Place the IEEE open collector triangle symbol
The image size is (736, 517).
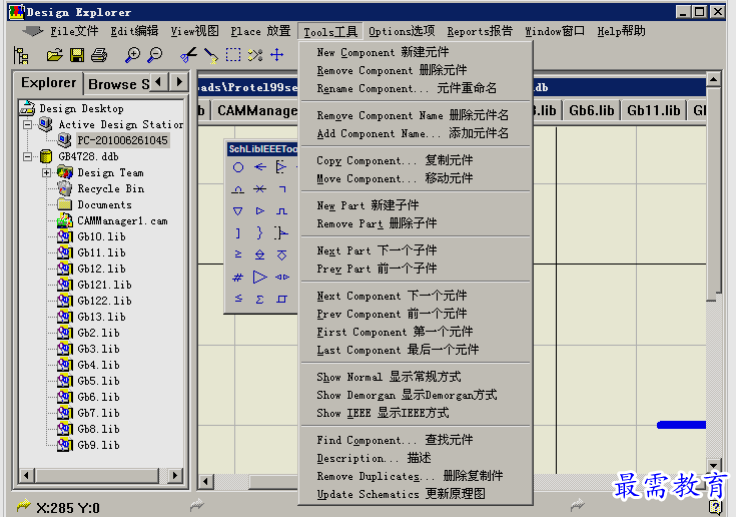point(238,211)
